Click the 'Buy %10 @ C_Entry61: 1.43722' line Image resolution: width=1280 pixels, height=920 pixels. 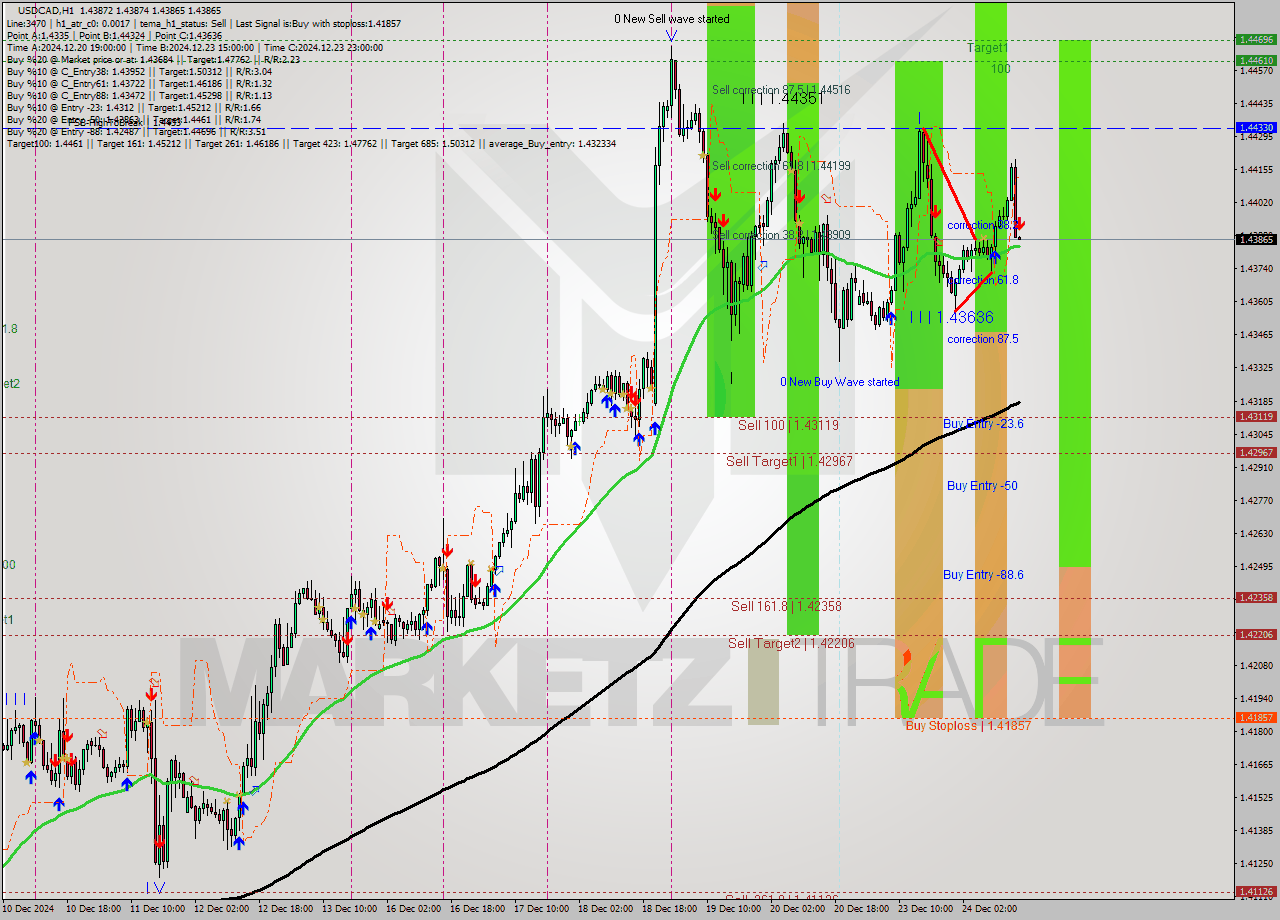click(139, 83)
